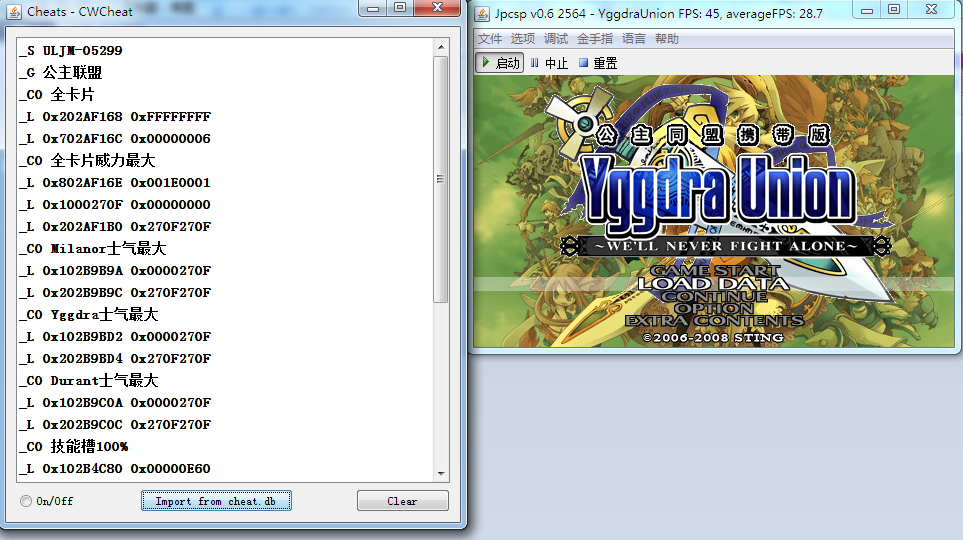Open the 选项 menu
This screenshot has height=540, width=963.
pyautogui.click(x=523, y=39)
